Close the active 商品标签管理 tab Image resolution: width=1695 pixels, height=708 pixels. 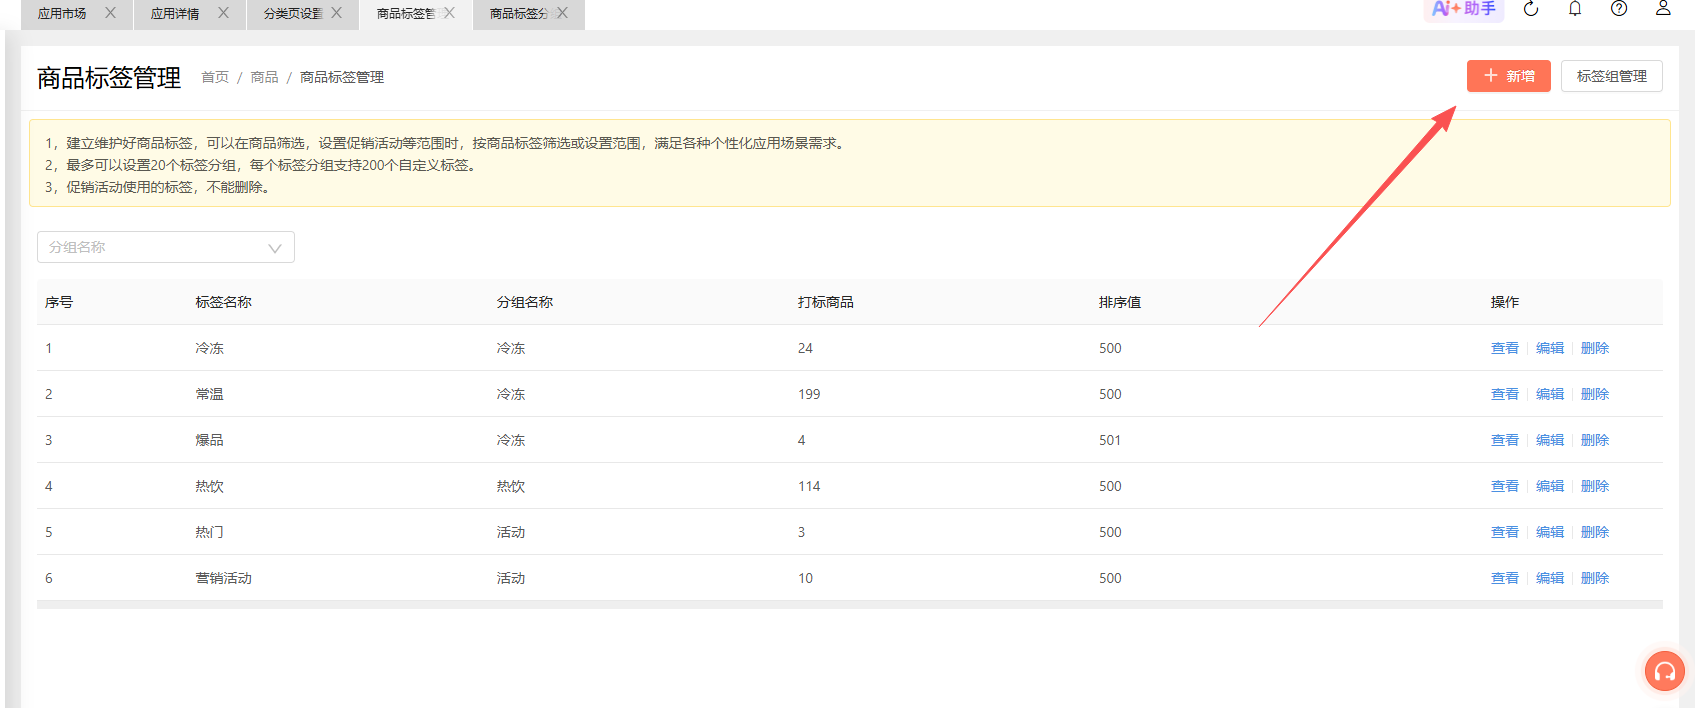[449, 13]
